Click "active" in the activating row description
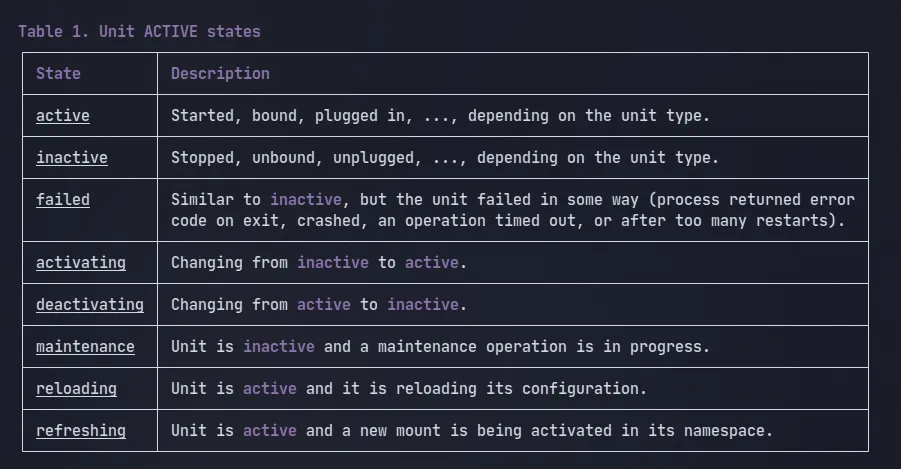Viewport: 901px width, 469px height. 431,263
